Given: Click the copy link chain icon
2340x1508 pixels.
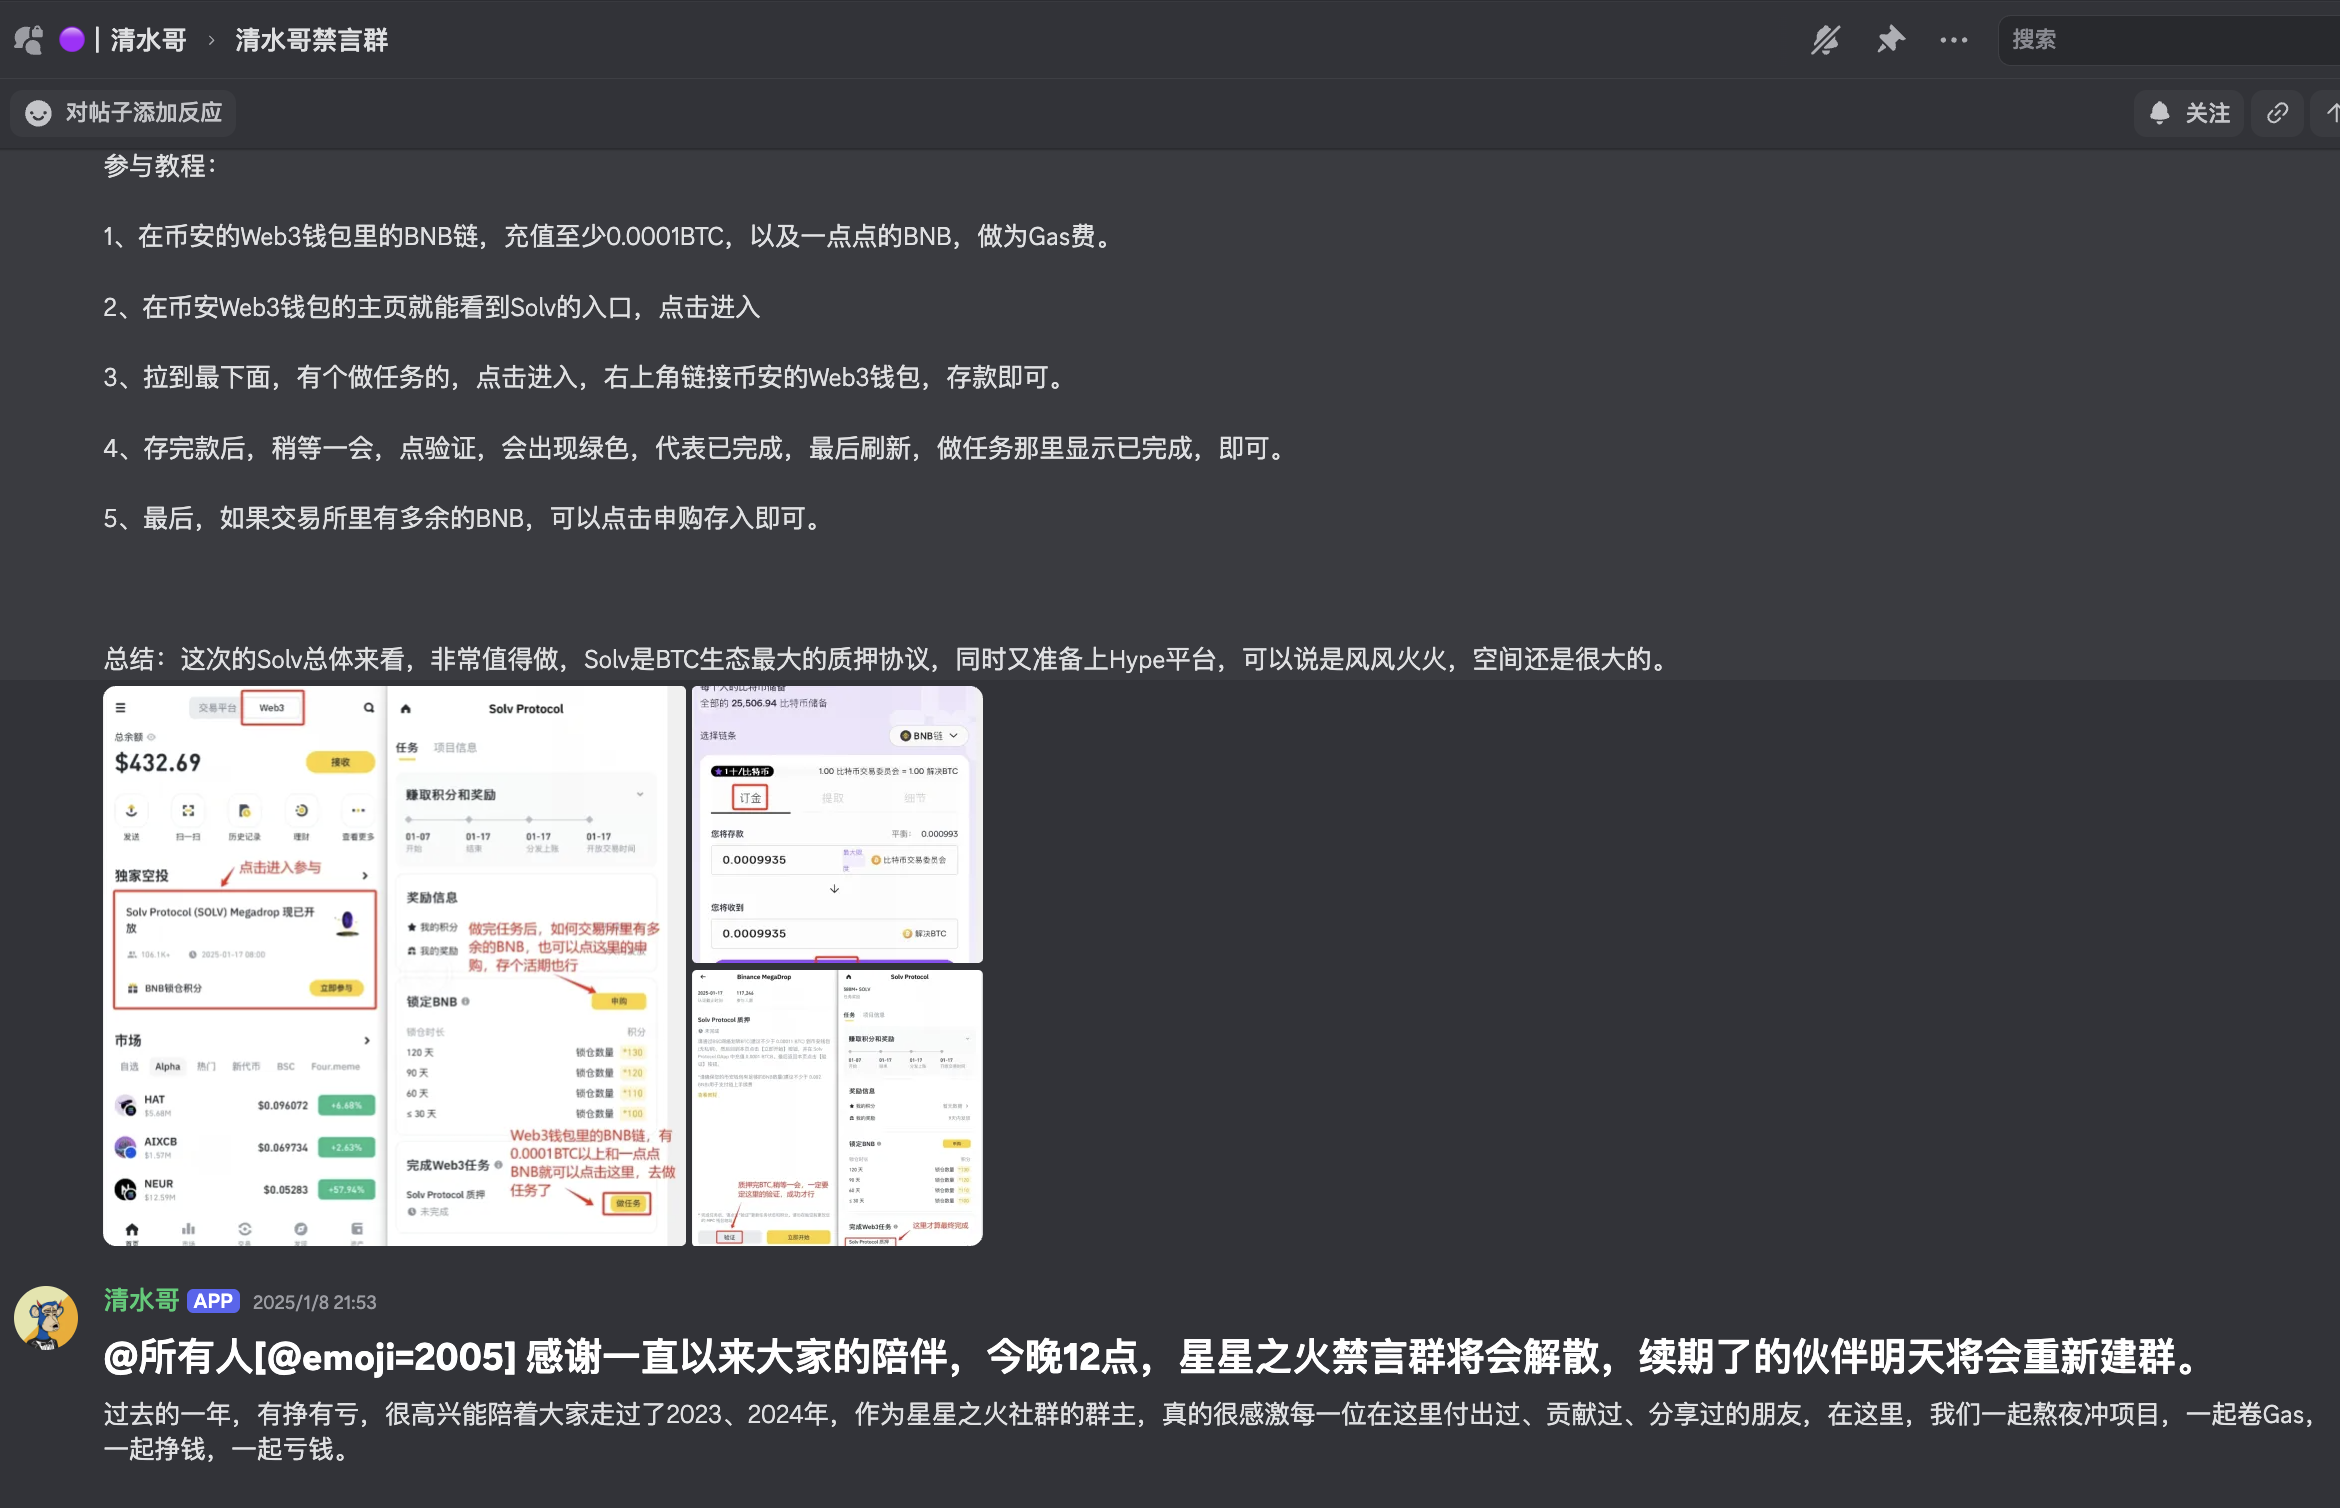Looking at the screenshot, I should pyautogui.click(x=2277, y=113).
